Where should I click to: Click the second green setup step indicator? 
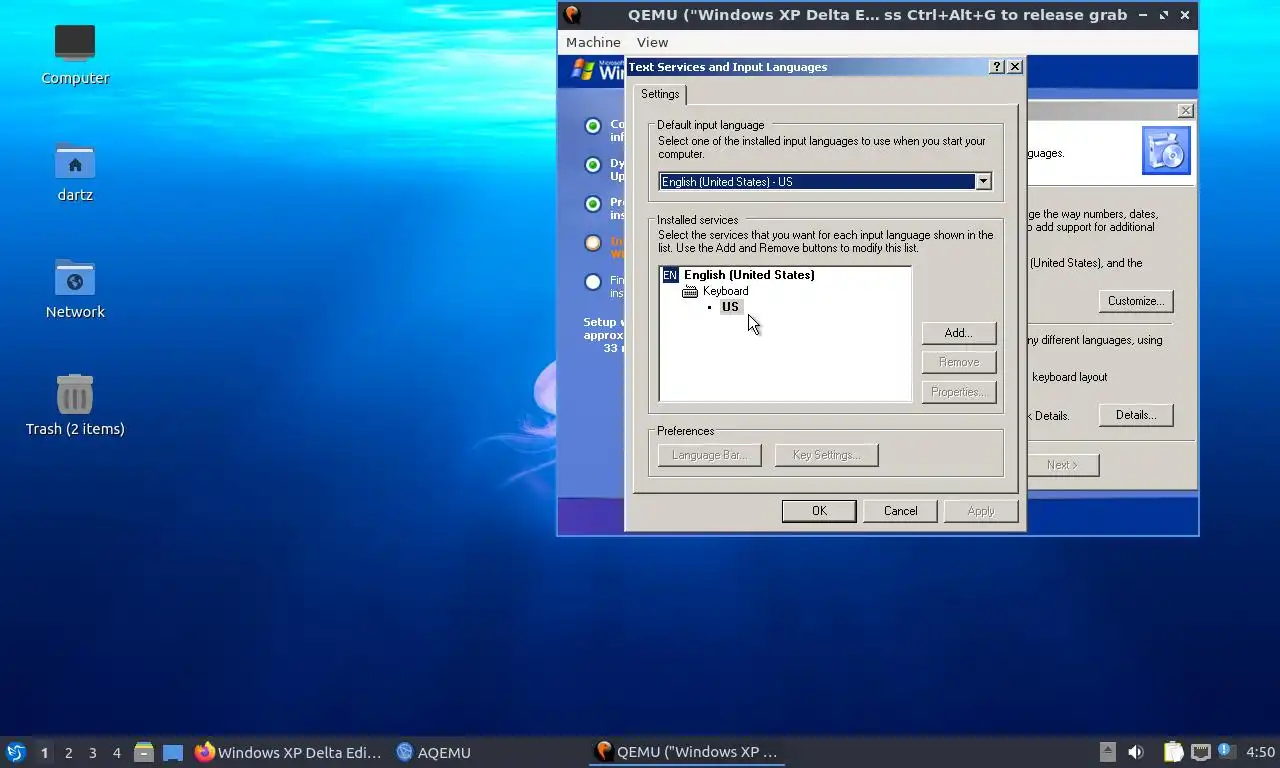pyautogui.click(x=593, y=165)
